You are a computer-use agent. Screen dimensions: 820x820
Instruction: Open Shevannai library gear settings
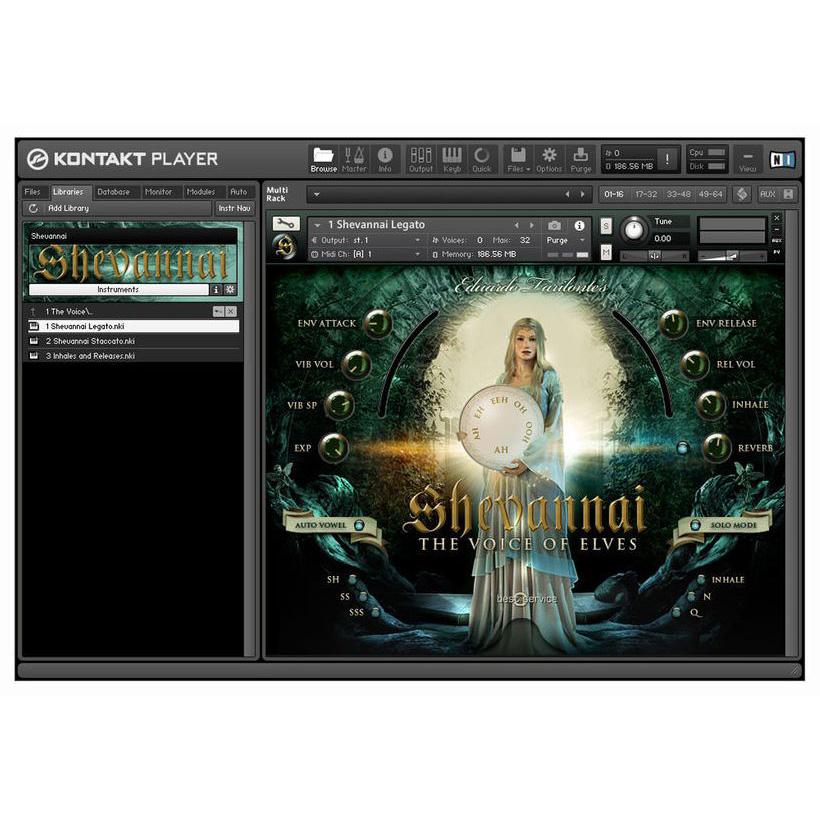pyautogui.click(x=230, y=289)
